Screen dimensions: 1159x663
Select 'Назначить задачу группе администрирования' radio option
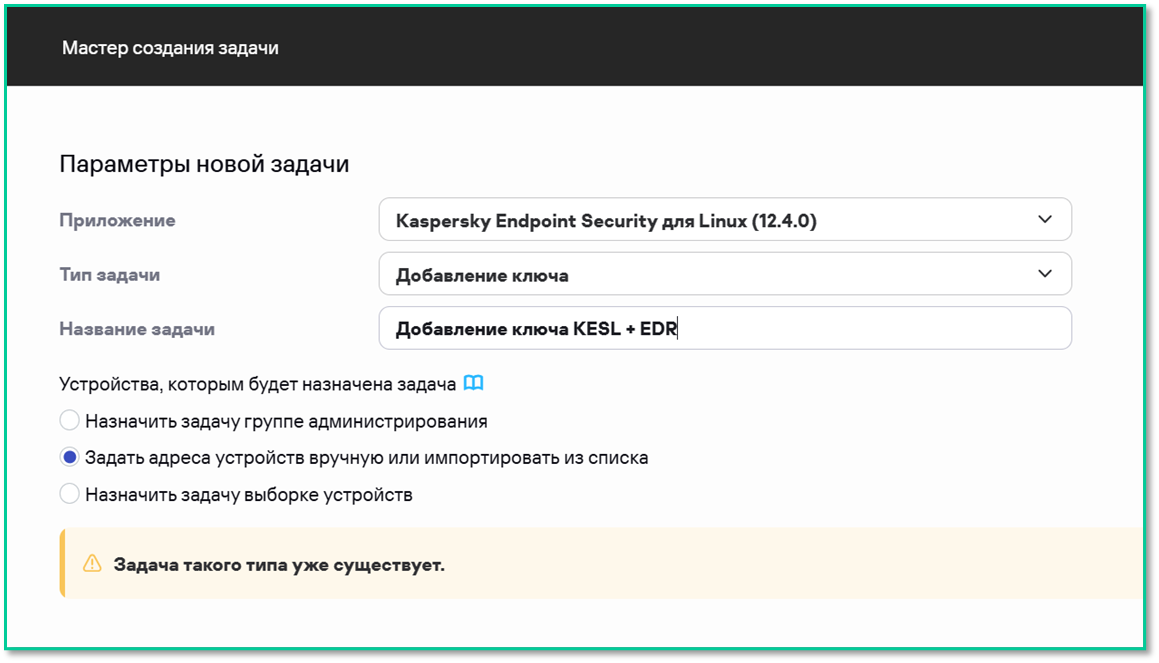[69, 421]
